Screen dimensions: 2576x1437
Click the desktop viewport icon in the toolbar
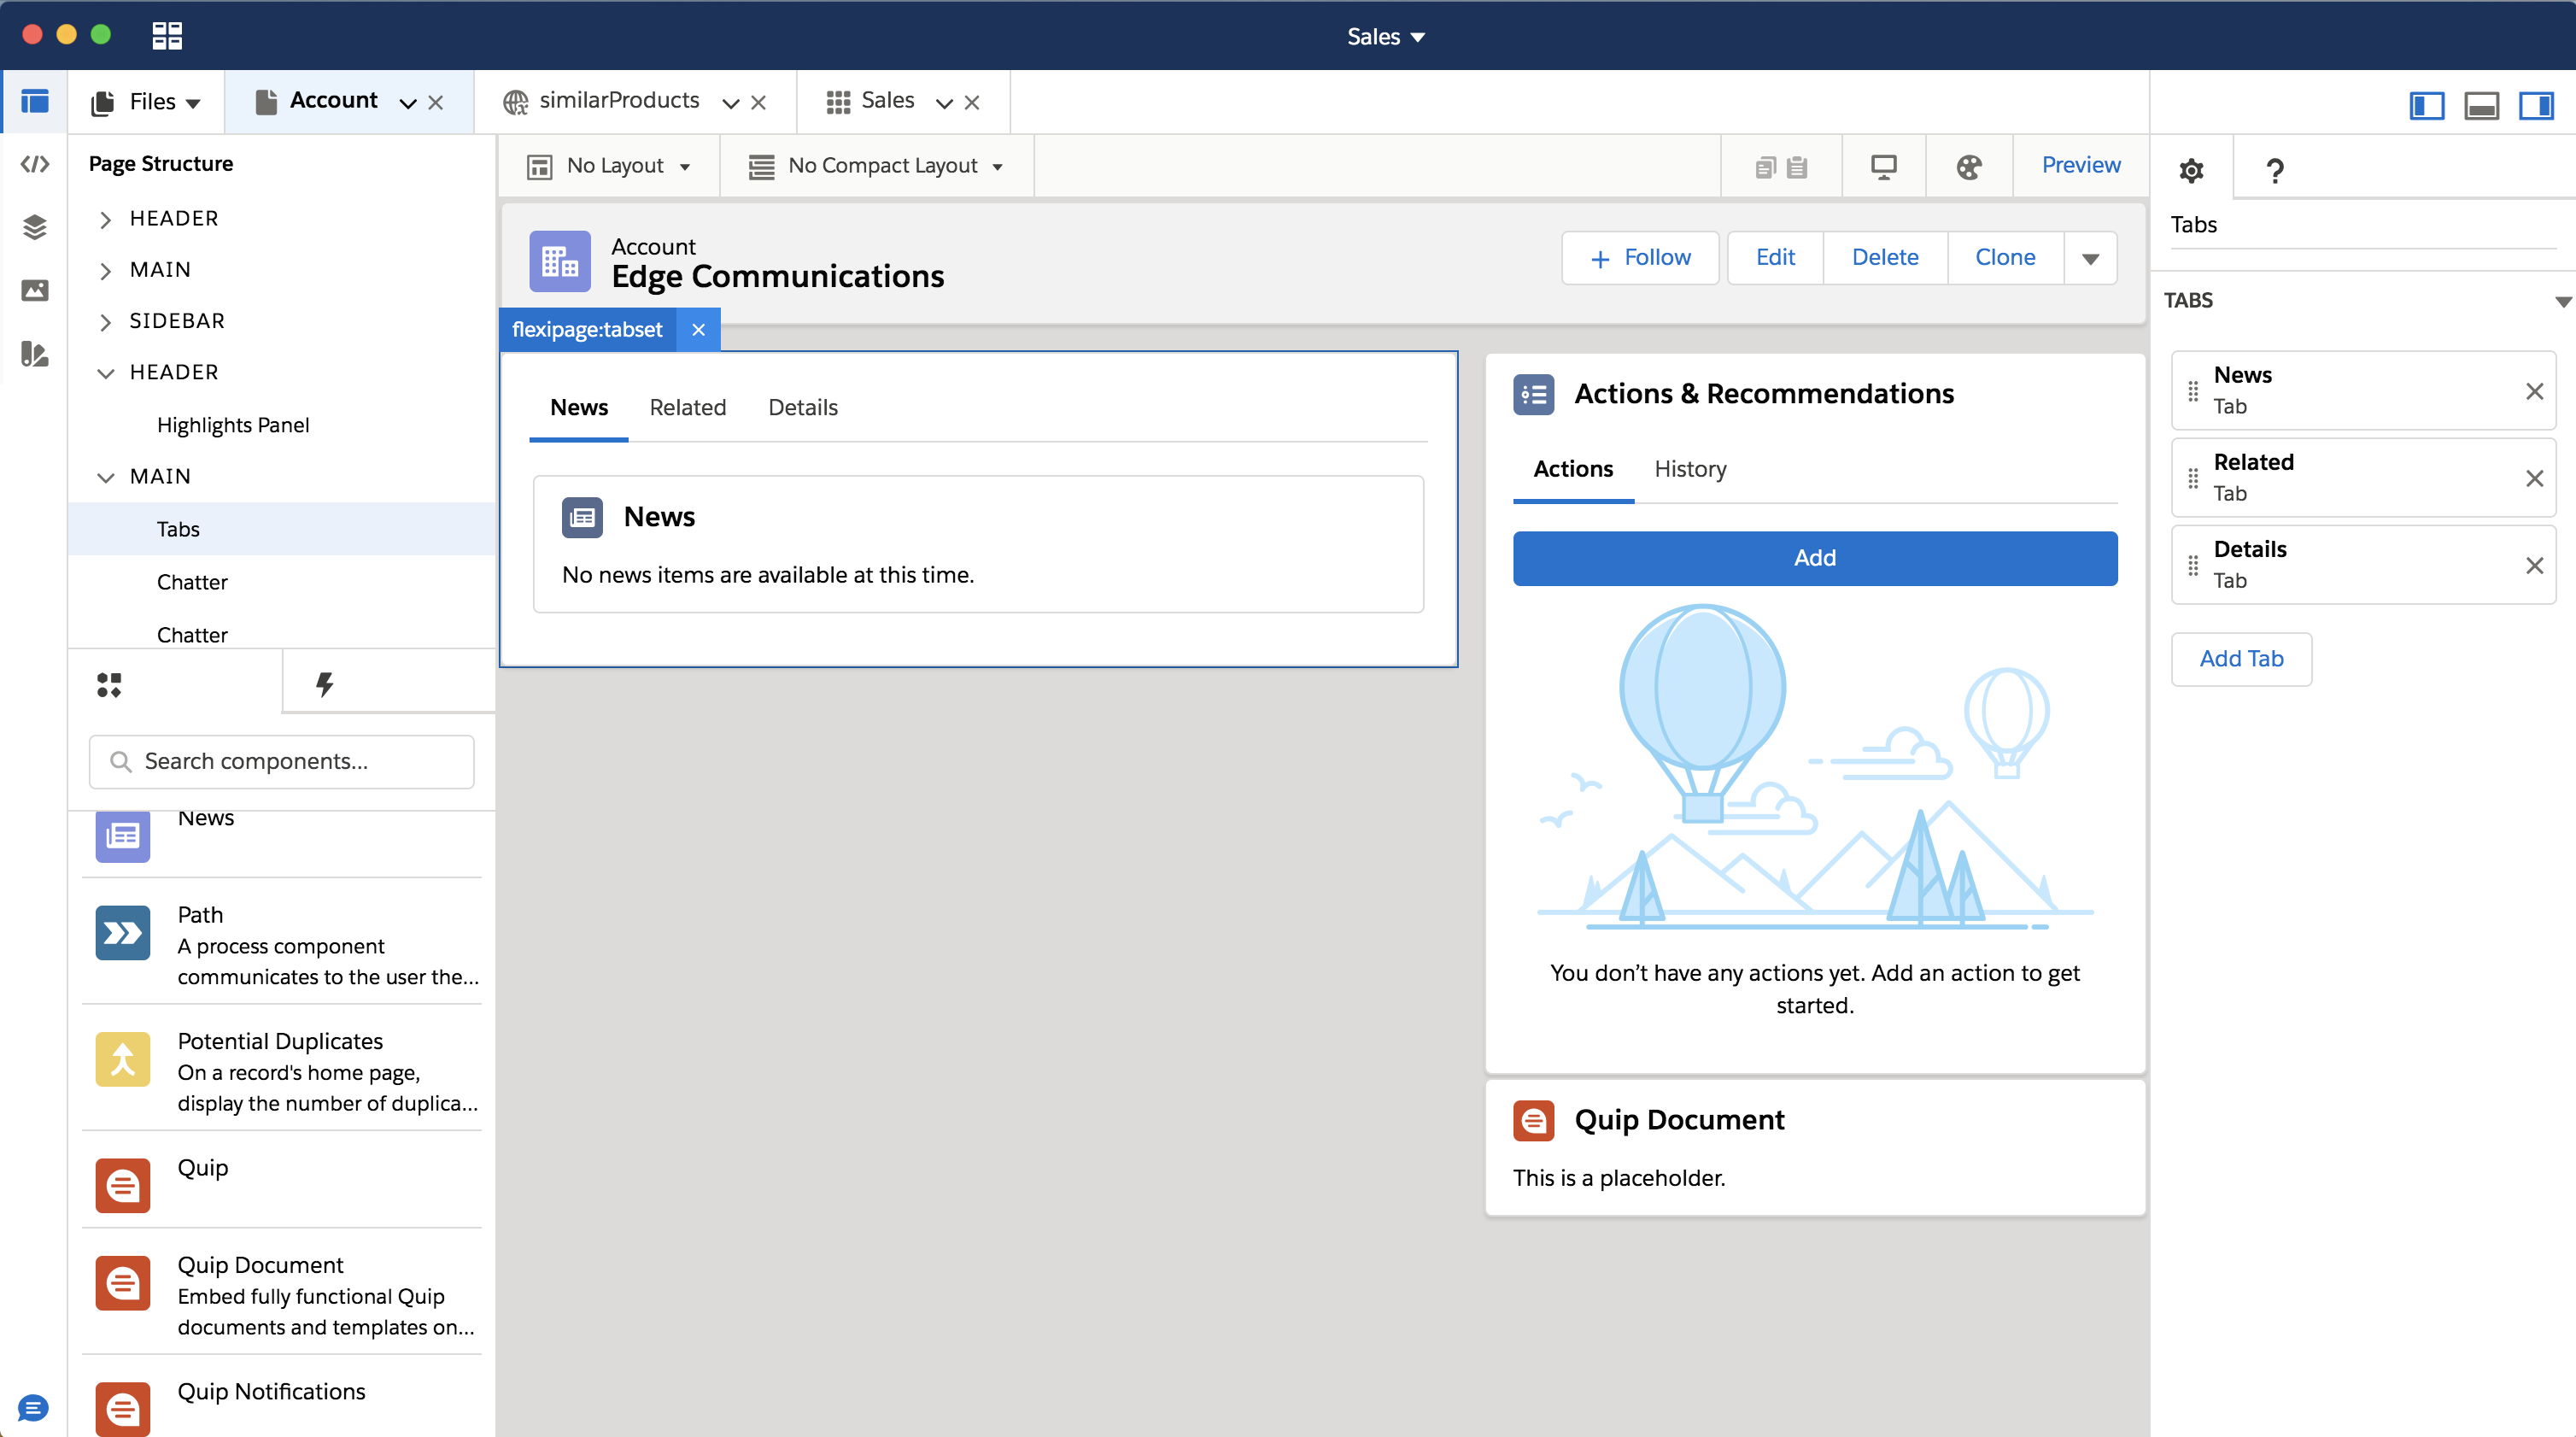tap(1884, 166)
